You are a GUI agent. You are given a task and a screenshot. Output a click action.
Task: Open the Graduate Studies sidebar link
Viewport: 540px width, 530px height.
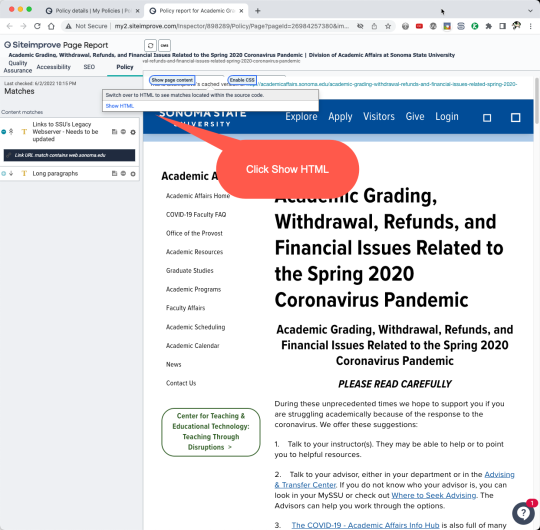190,271
